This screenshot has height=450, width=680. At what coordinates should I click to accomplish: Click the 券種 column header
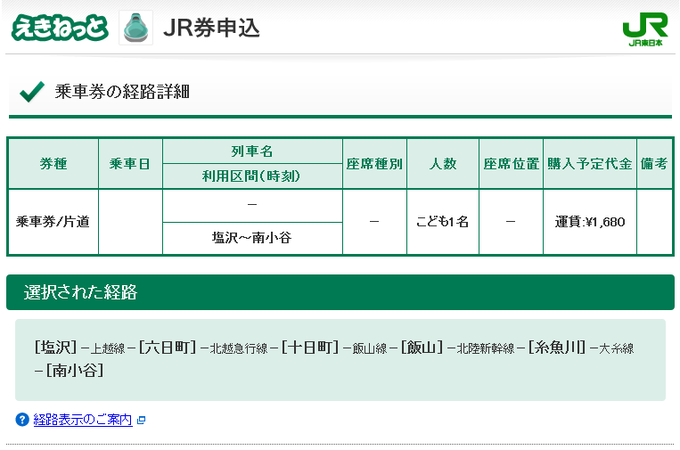[53, 164]
